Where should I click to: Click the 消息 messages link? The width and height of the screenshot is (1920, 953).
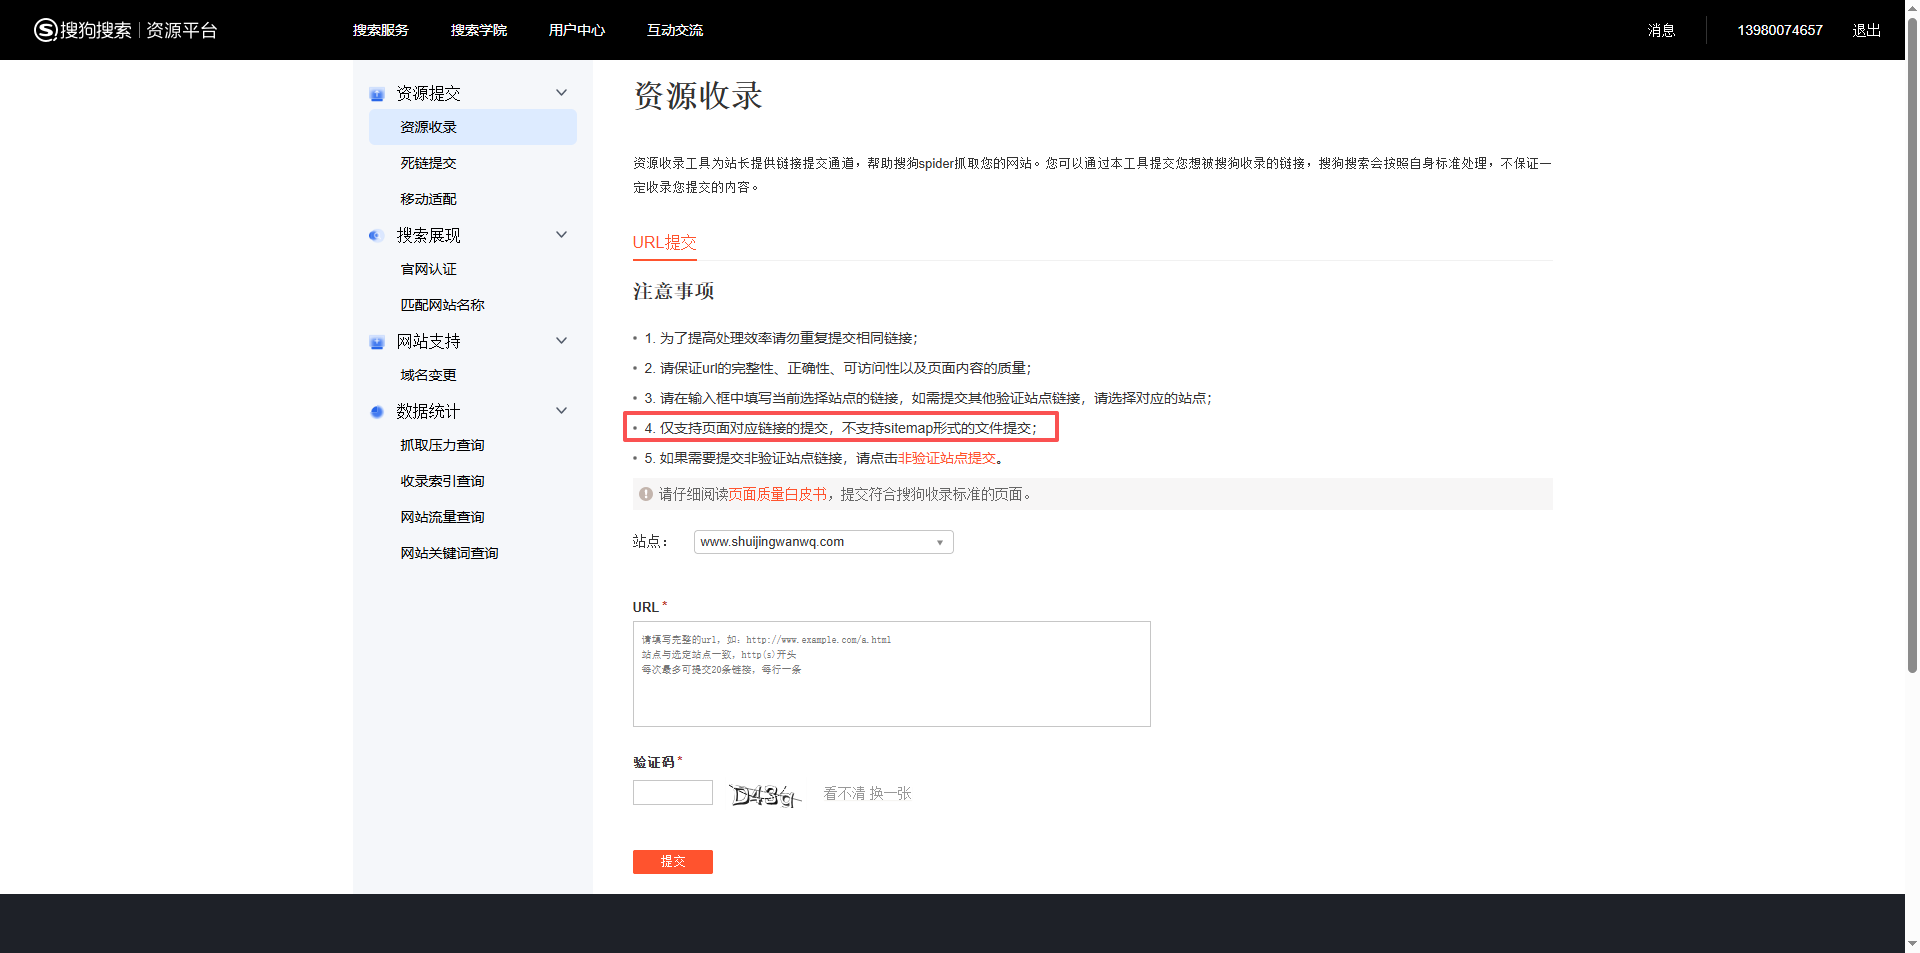pos(1662,30)
